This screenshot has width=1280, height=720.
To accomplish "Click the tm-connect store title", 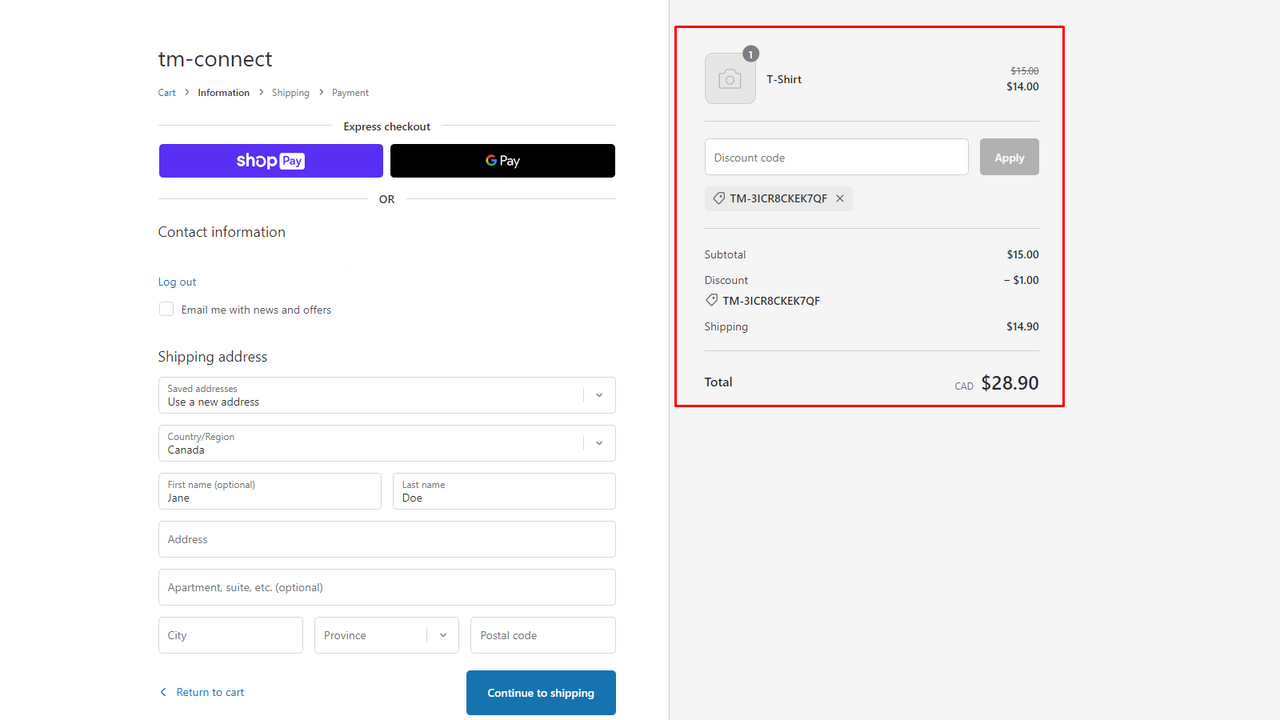I will click(215, 59).
